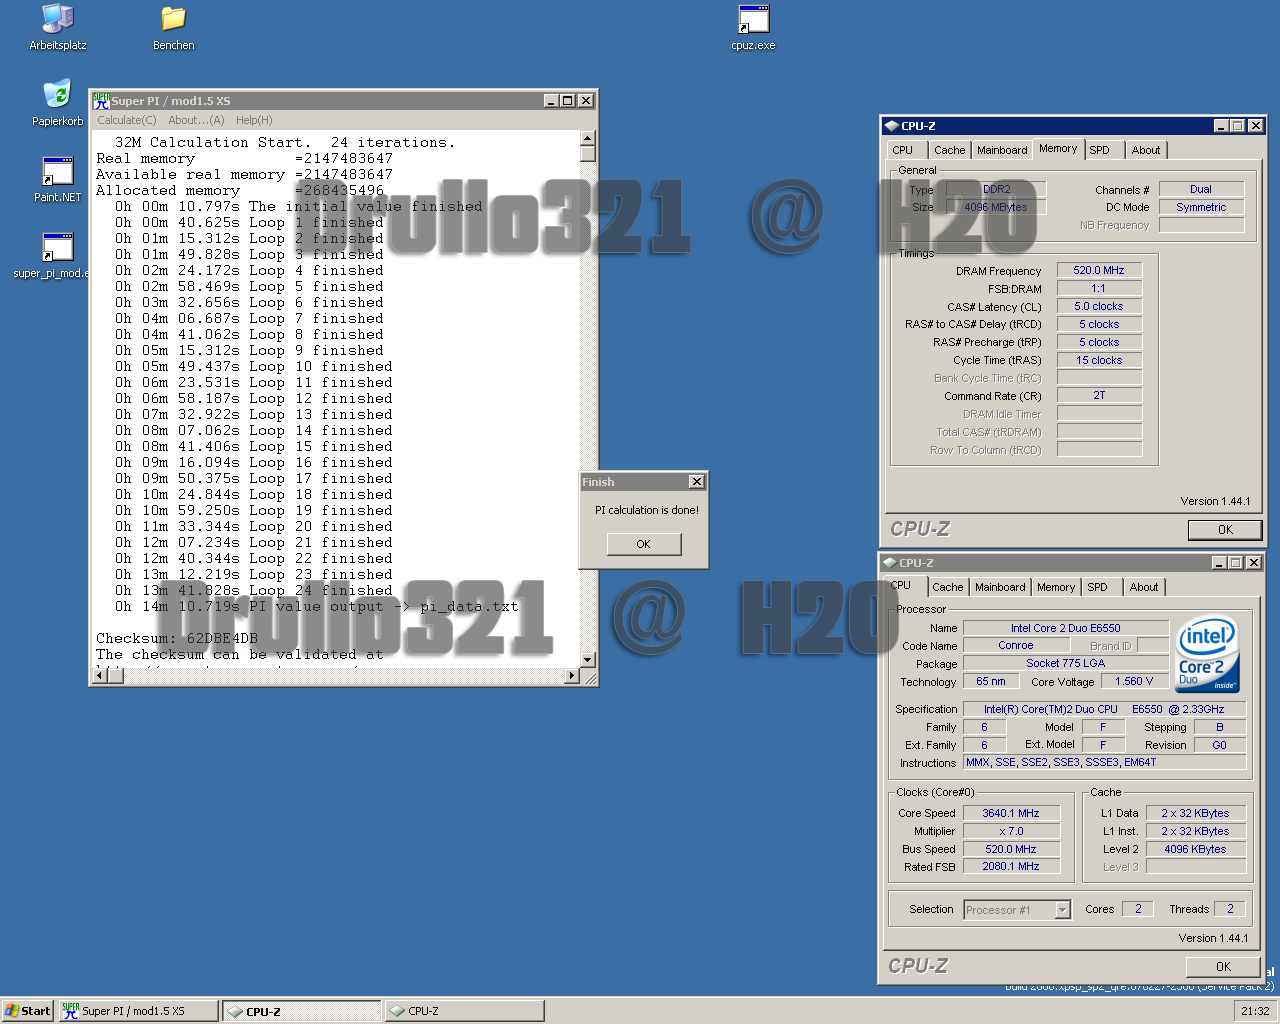
Task: Click the Command Rate 2T value
Action: pyautogui.click(x=1099, y=396)
